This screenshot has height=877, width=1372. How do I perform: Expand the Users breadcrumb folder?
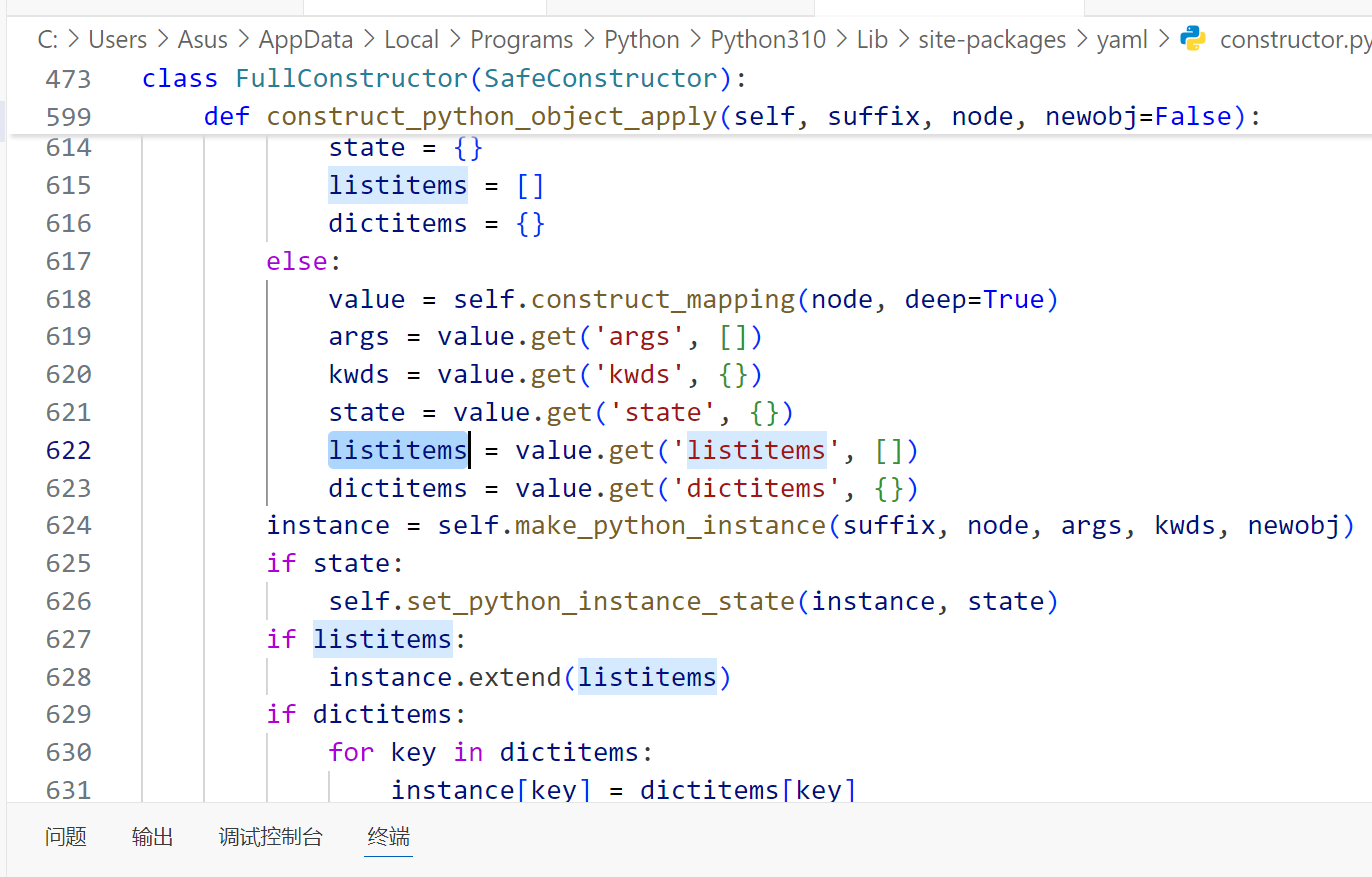(x=117, y=40)
